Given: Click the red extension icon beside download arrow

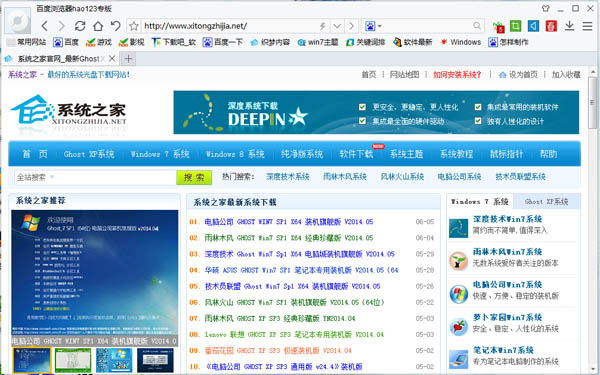Looking at the screenshot, I should tap(551, 26).
